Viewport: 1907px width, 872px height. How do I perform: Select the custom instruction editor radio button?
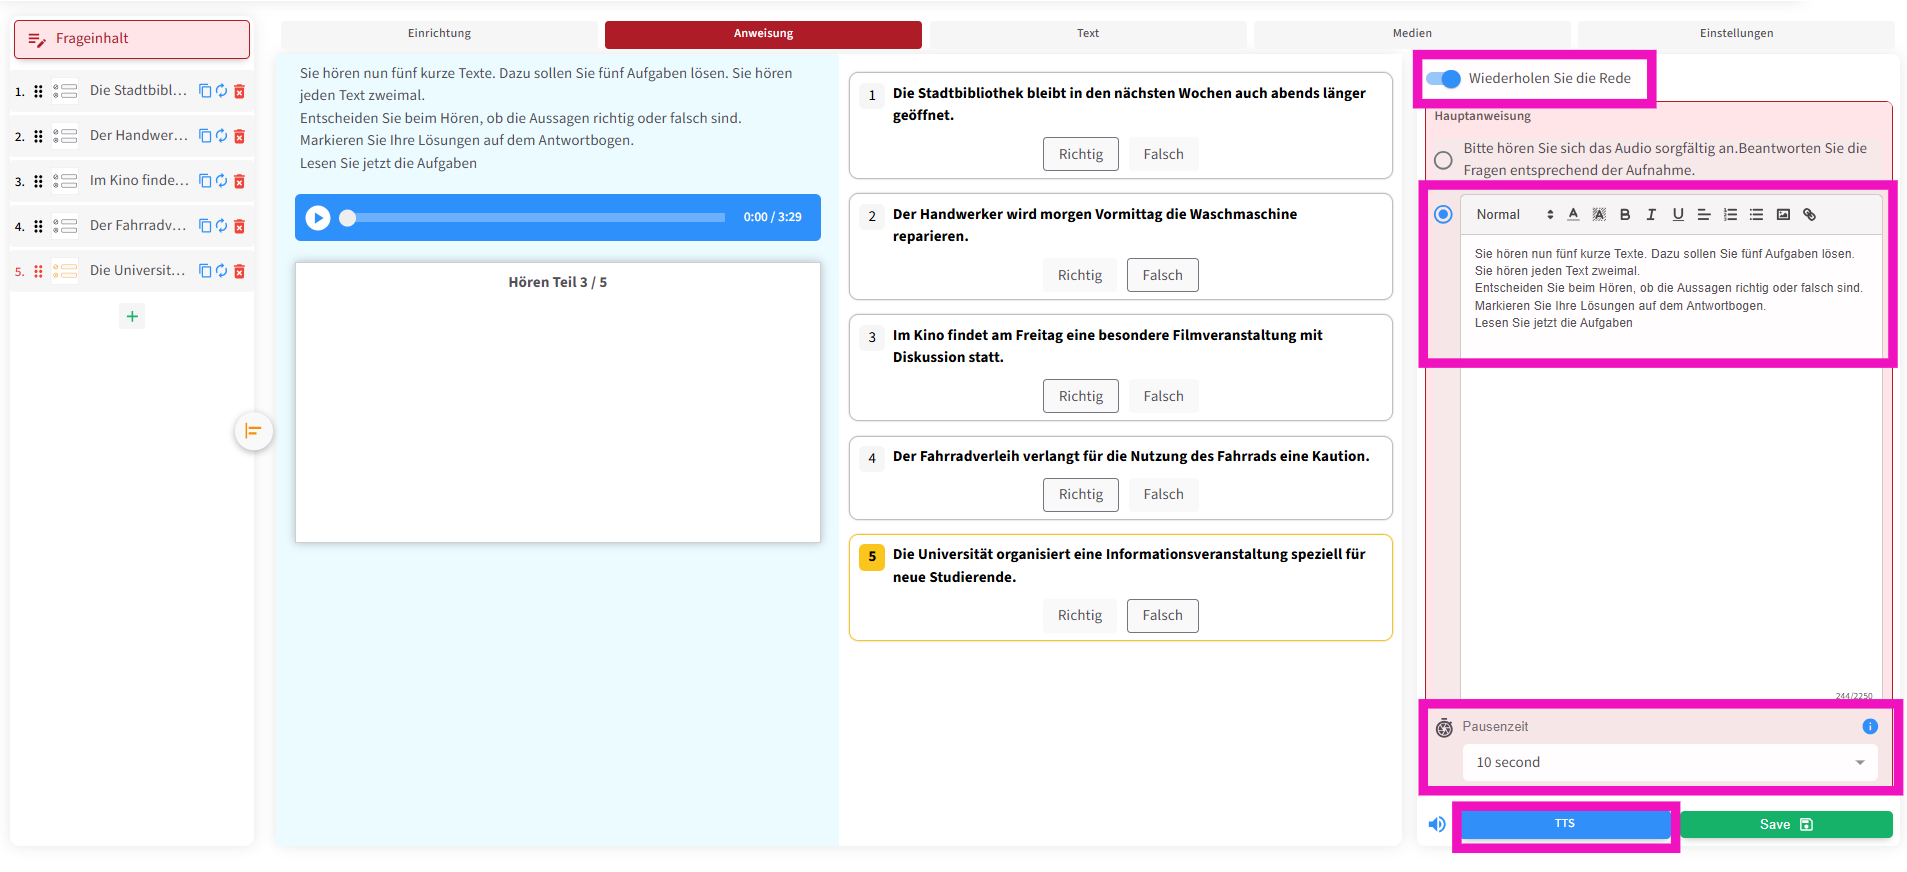1443,215
